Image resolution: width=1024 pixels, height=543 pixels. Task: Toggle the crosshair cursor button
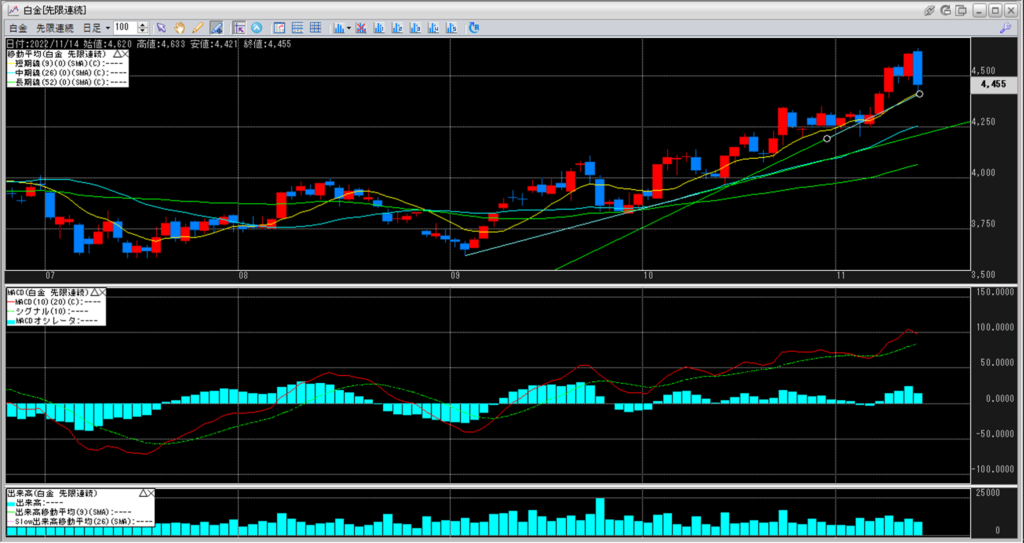pos(240,27)
